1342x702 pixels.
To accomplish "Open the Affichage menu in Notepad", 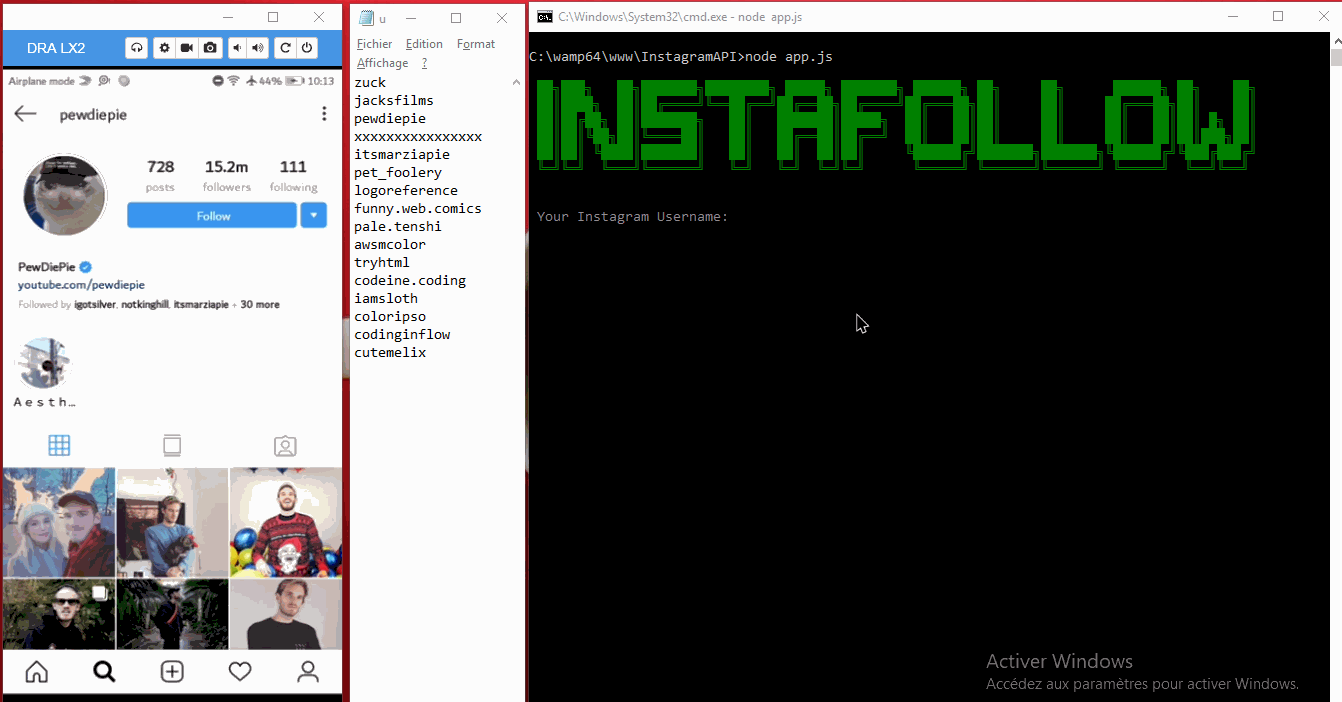I will tap(382, 63).
